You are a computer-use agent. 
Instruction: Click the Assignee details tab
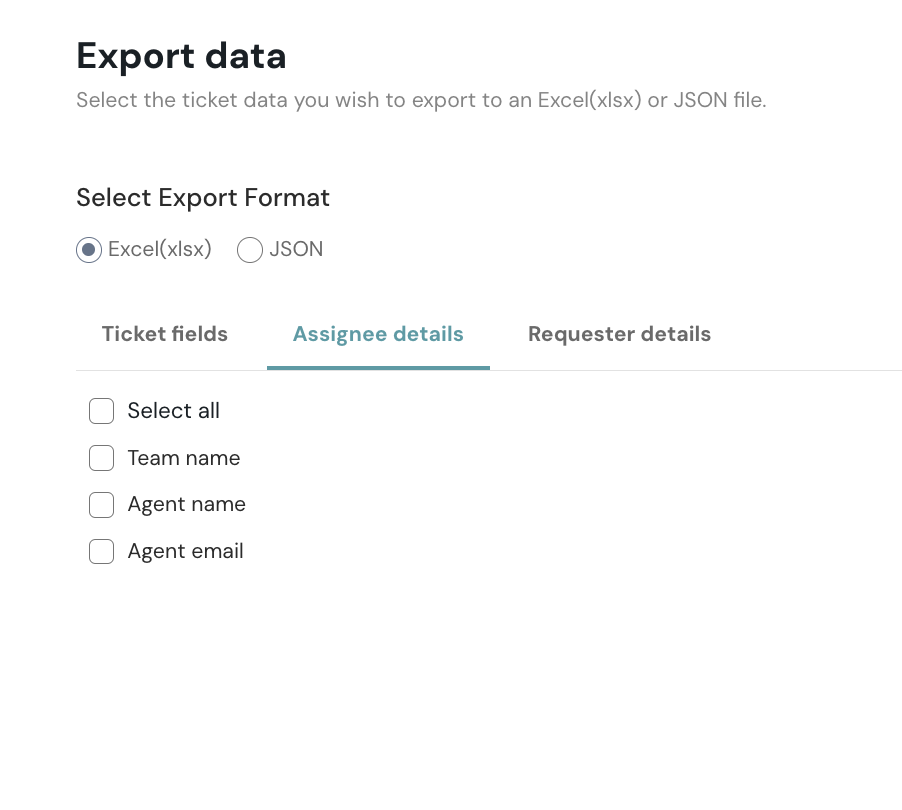378,334
